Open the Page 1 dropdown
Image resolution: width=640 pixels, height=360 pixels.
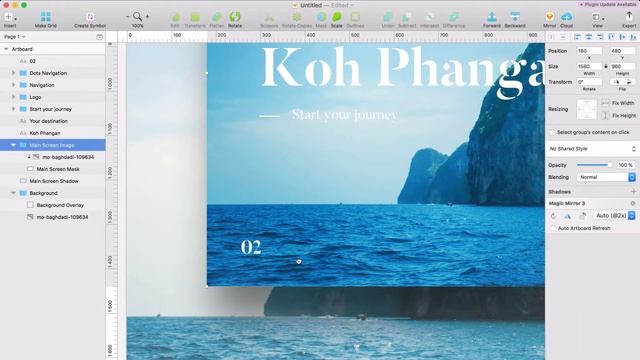tap(15, 37)
